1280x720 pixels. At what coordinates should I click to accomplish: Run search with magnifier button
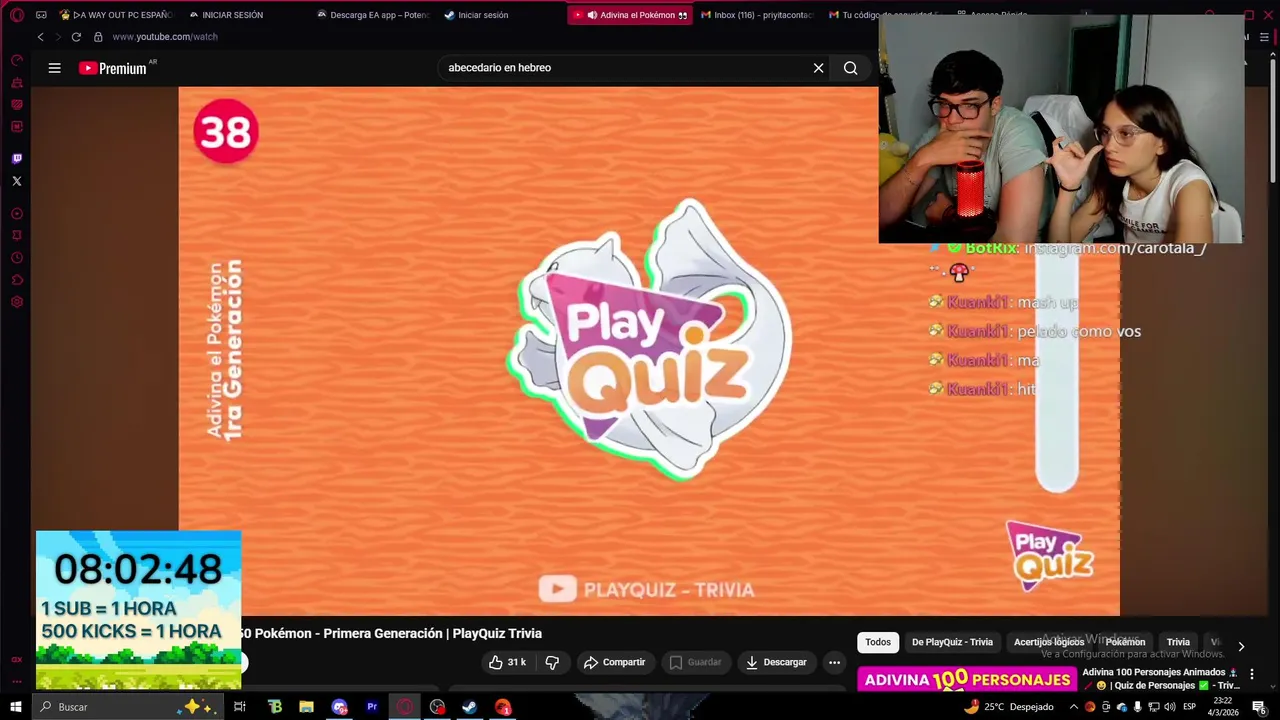click(x=850, y=68)
